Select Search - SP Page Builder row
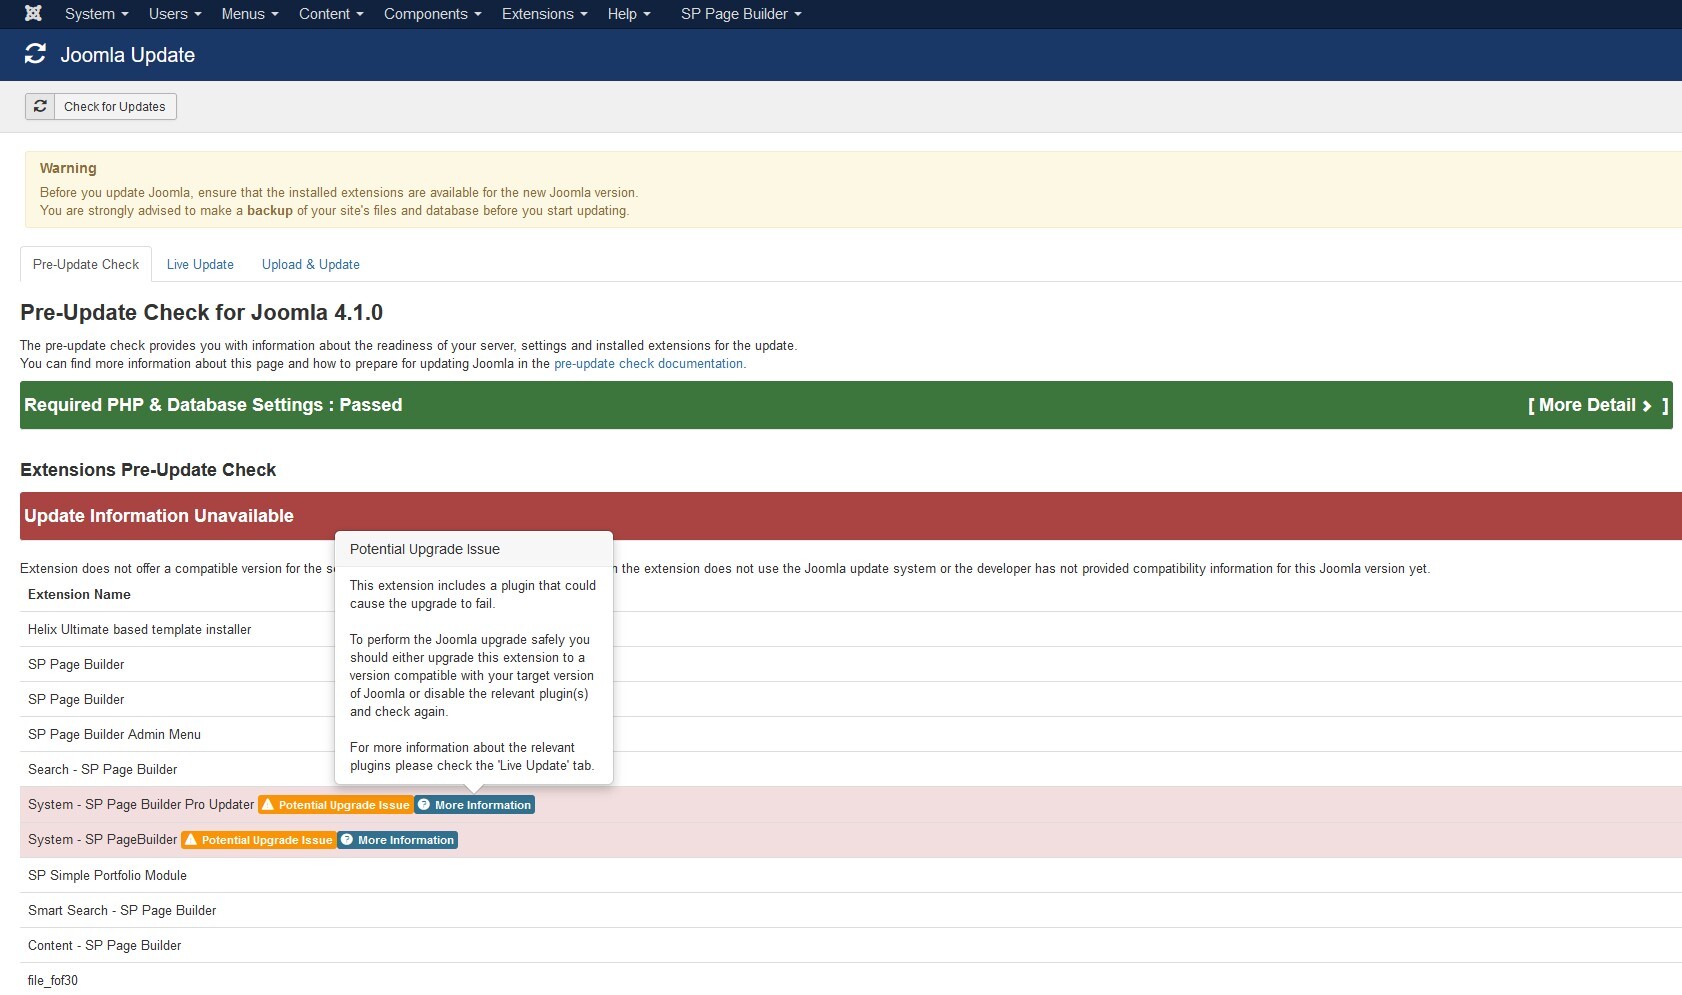 (851, 769)
